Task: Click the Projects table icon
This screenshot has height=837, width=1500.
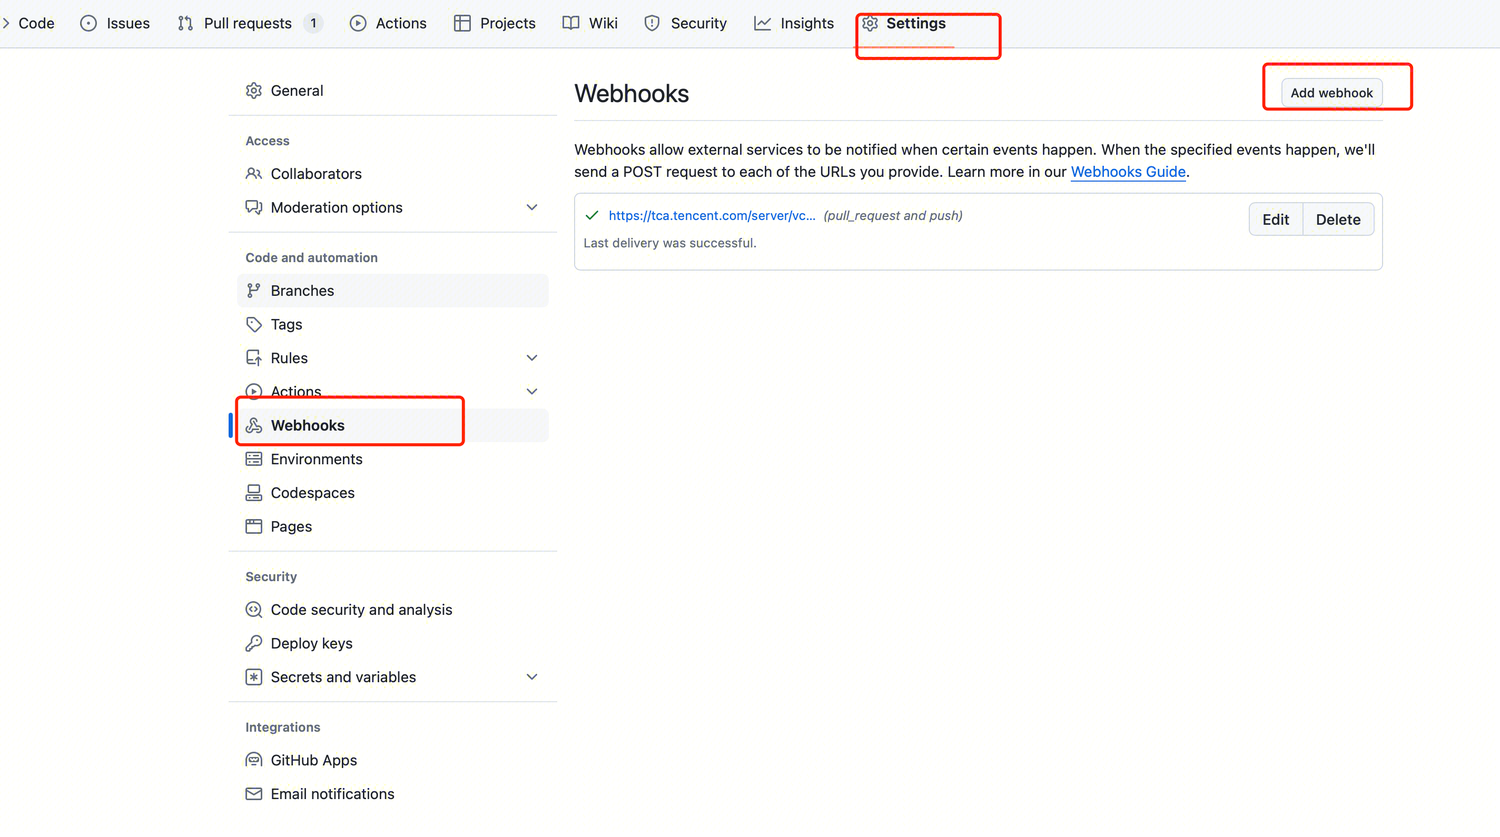Action: 462,23
